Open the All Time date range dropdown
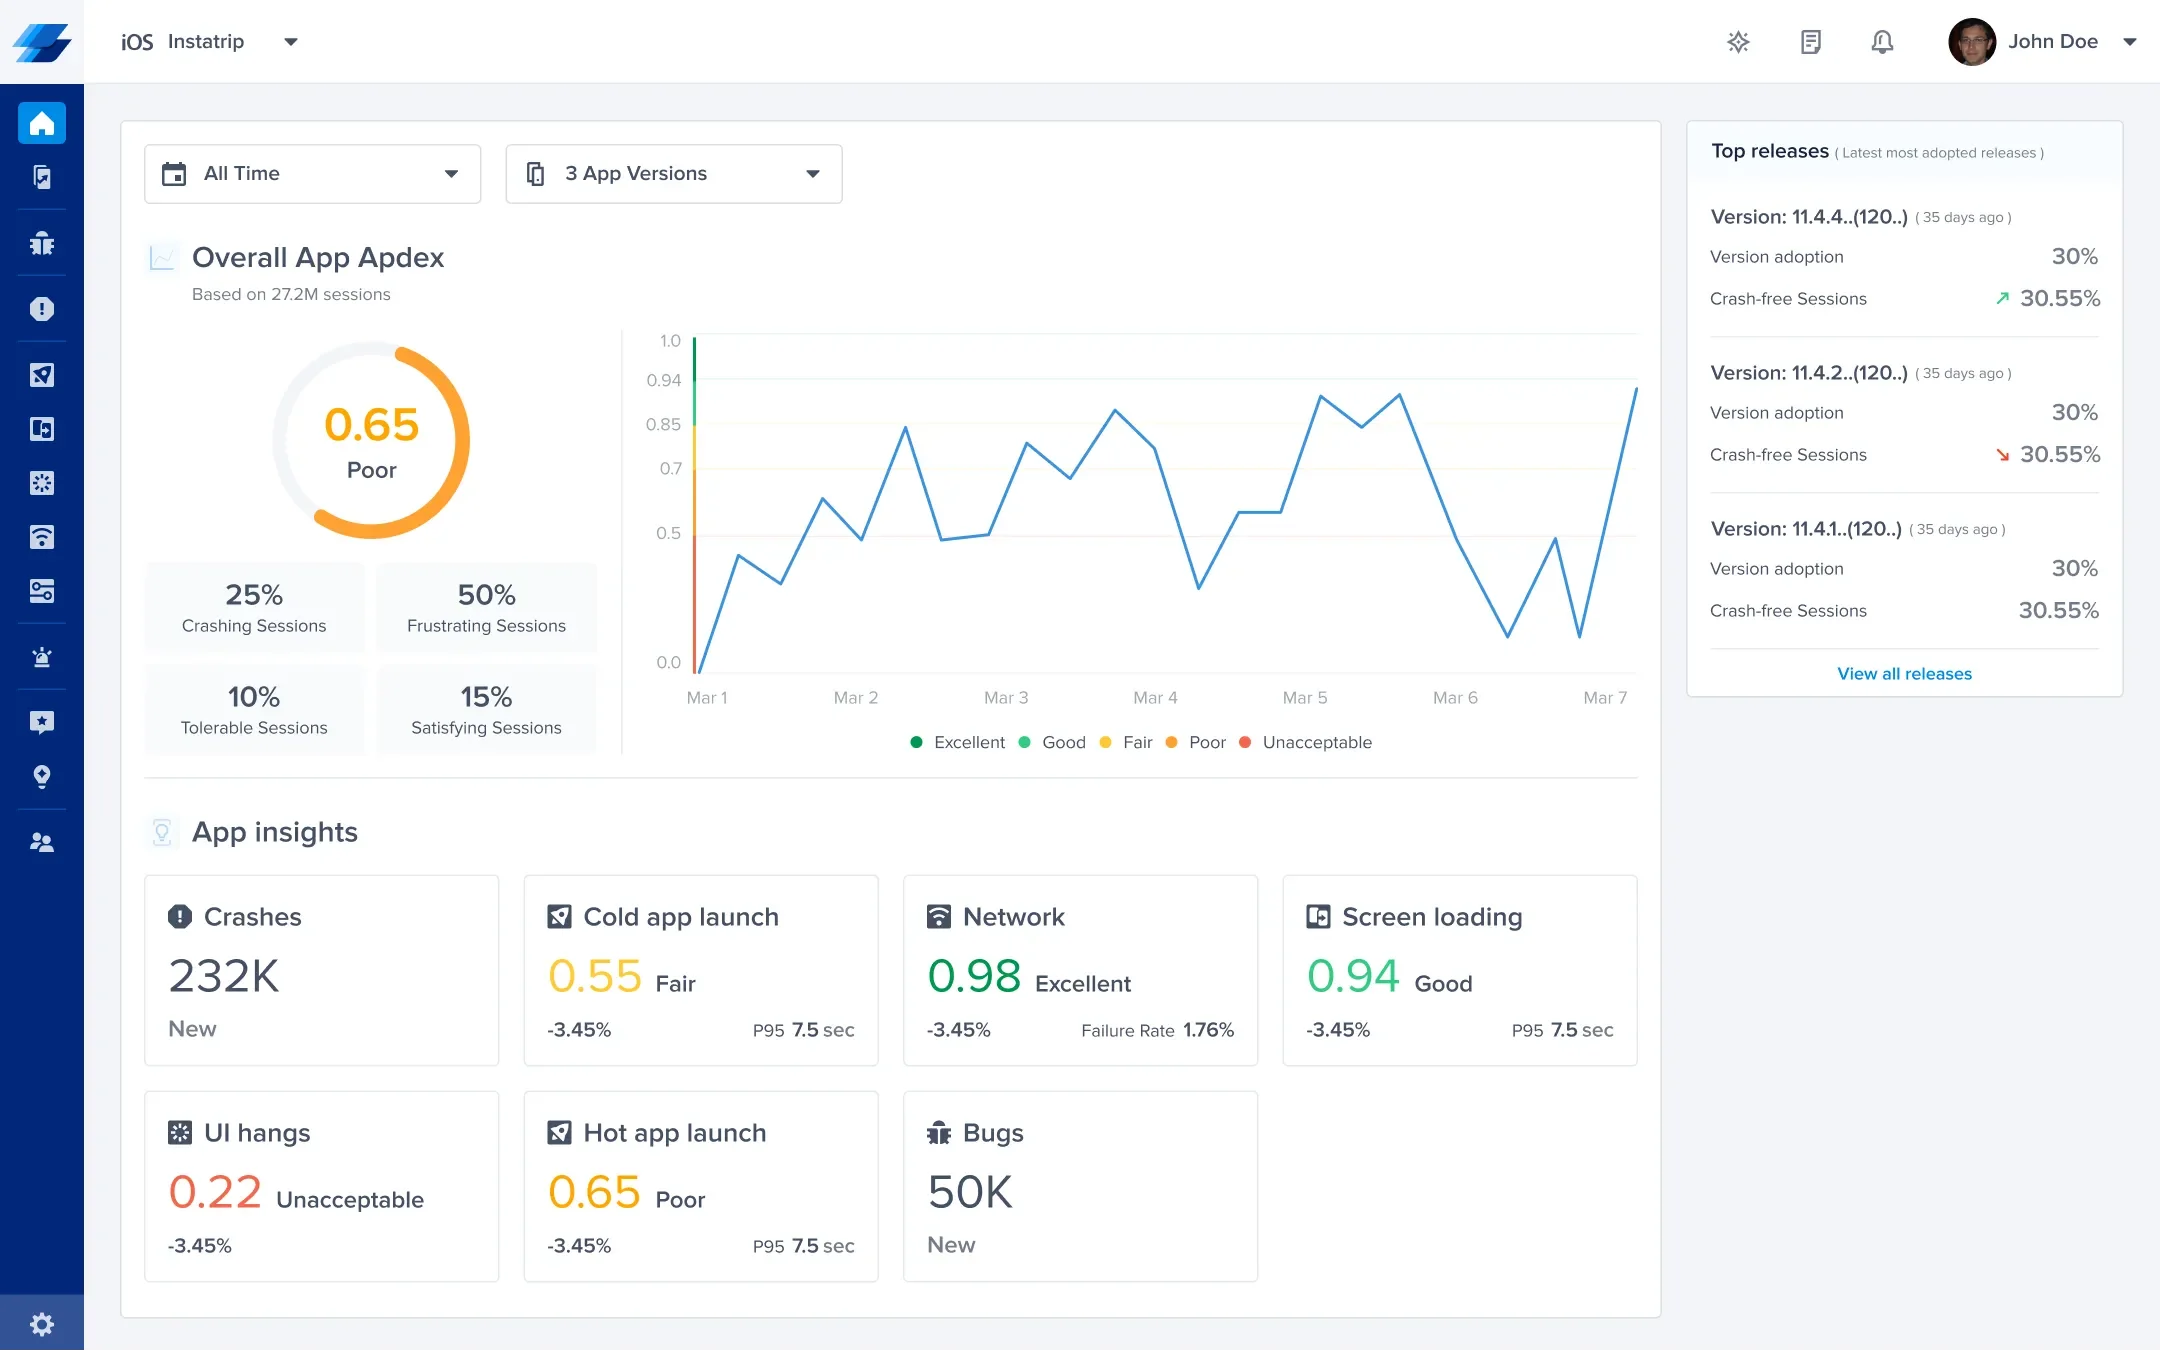The image size is (2160, 1351). pos(311,173)
